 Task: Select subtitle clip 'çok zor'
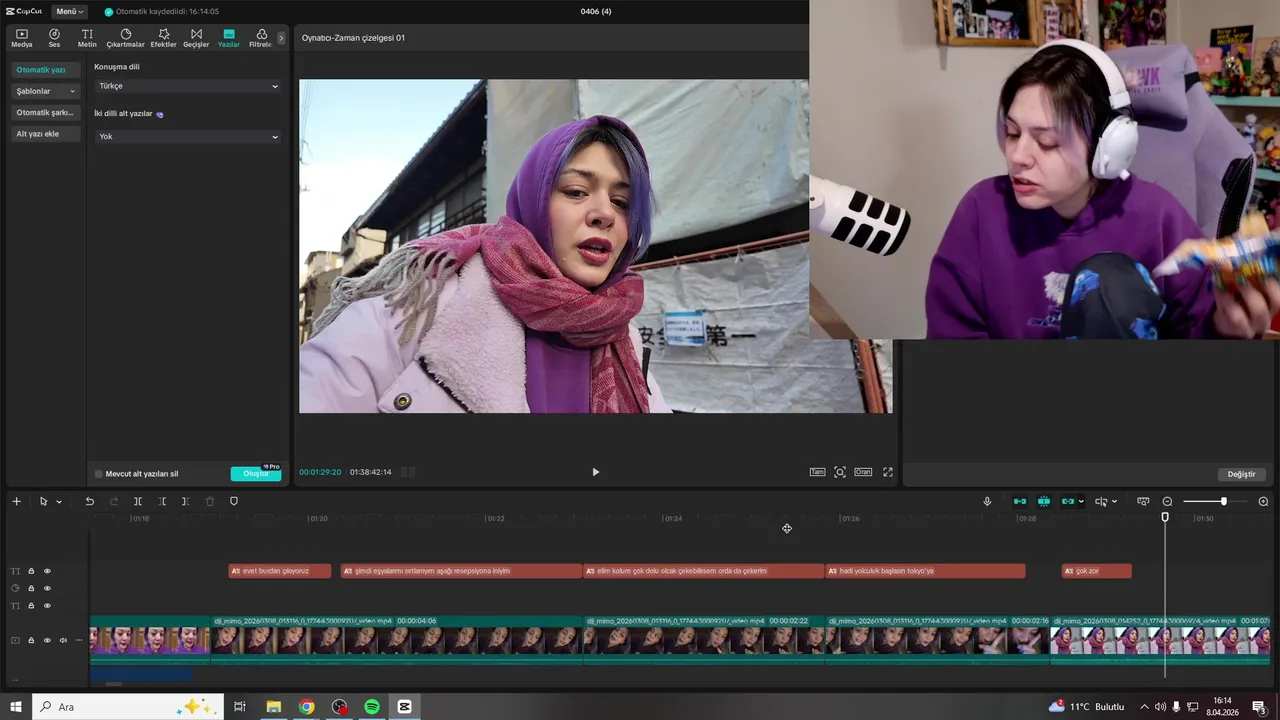pyautogui.click(x=1096, y=571)
